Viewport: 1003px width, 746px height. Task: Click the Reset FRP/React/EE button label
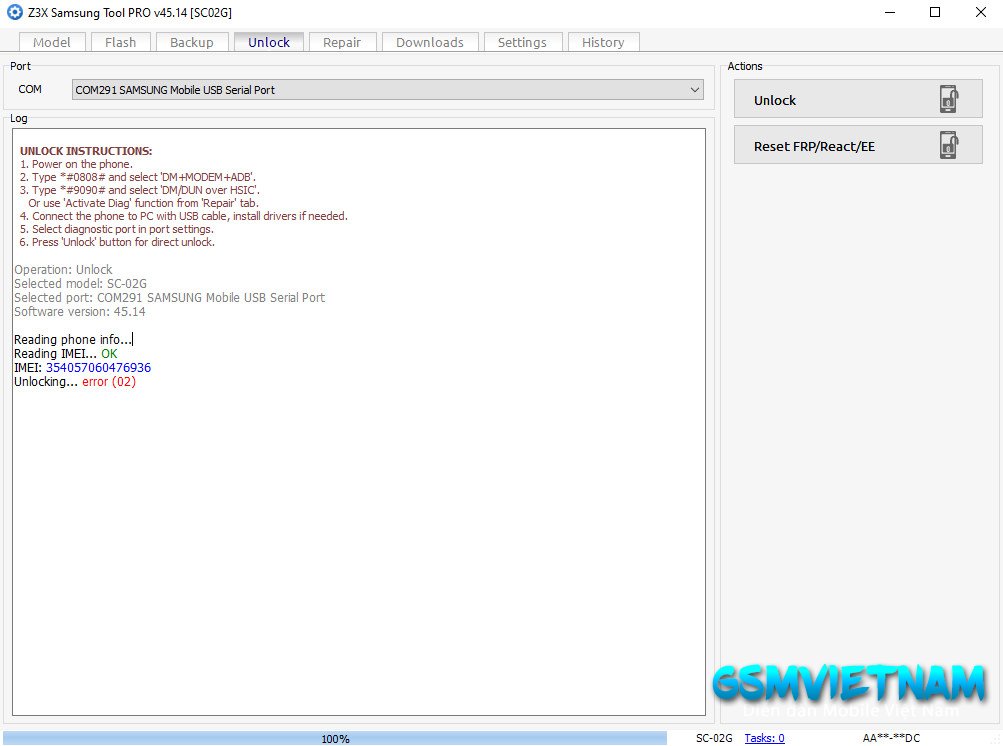(814, 147)
